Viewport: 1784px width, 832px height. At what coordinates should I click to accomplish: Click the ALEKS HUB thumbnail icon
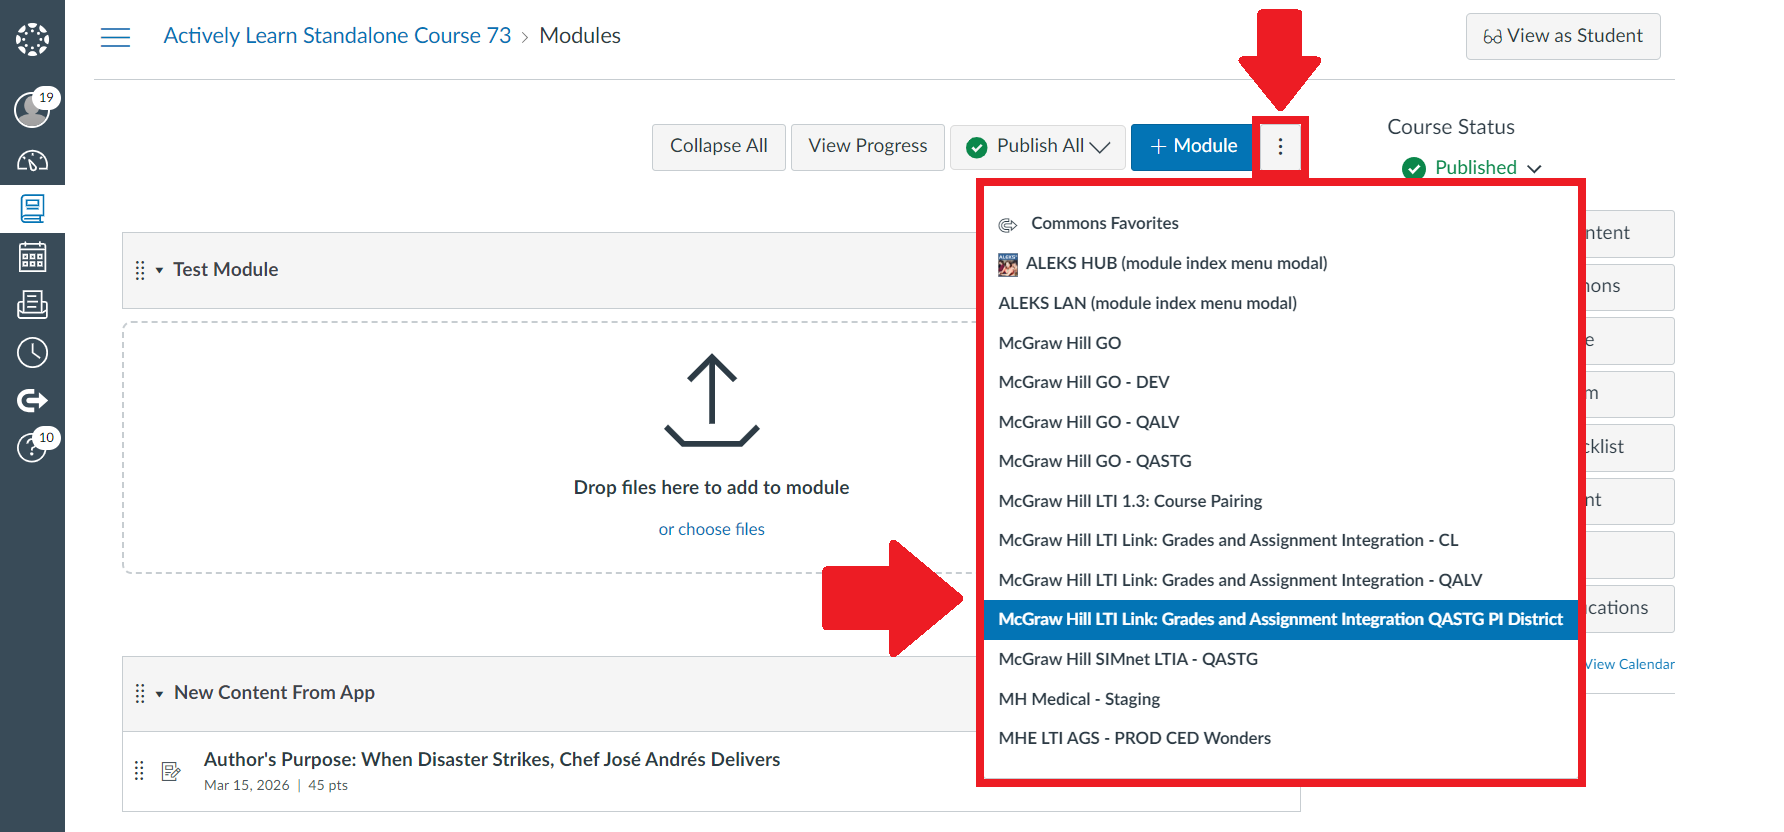pos(1008,264)
